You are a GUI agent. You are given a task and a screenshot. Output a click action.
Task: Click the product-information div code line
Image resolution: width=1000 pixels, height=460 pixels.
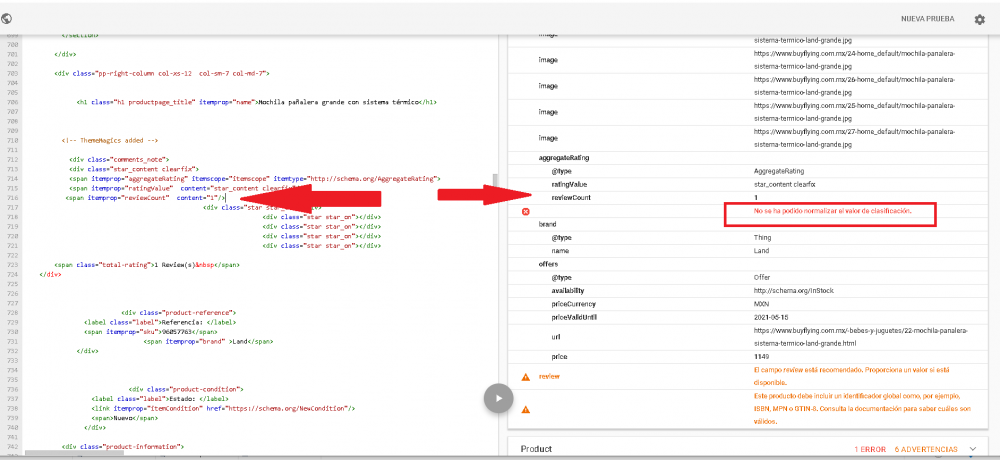[122, 446]
